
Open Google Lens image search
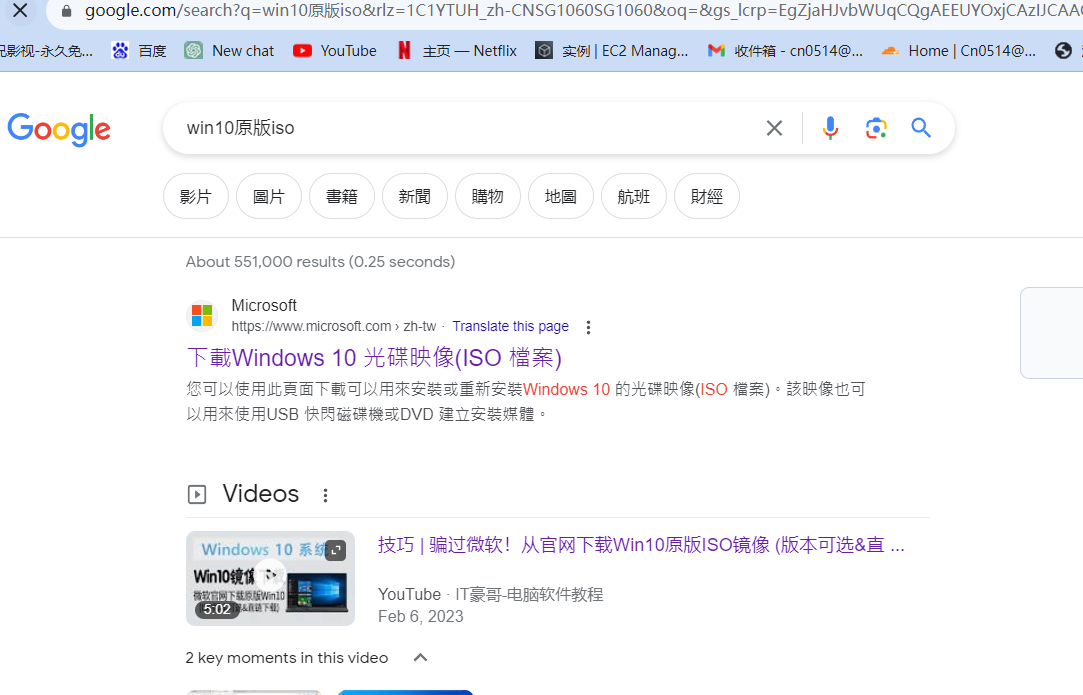pos(876,128)
